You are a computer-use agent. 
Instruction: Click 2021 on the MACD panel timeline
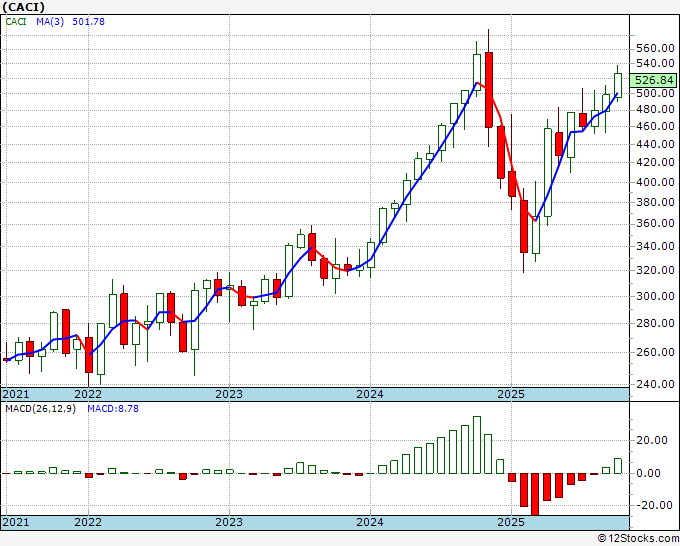pyautogui.click(x=15, y=522)
